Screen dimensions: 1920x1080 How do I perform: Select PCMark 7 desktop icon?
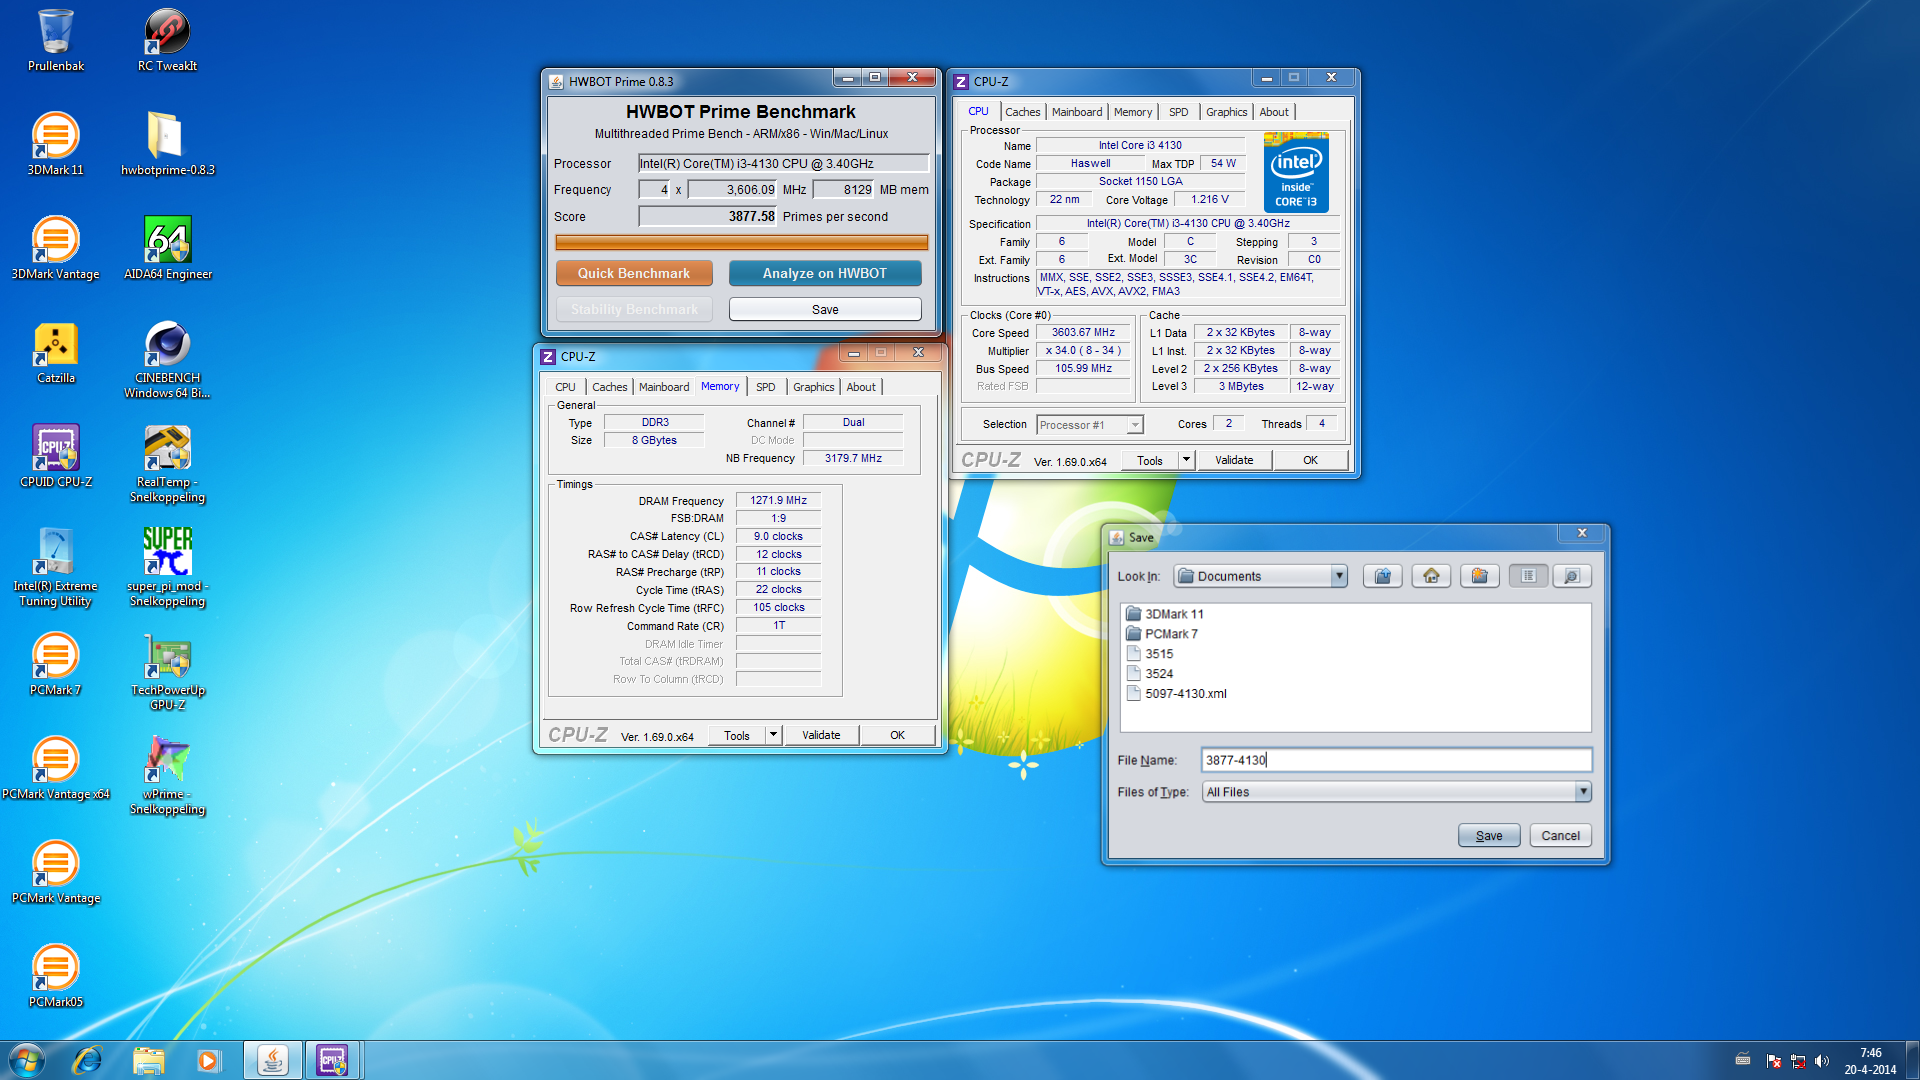click(56, 664)
